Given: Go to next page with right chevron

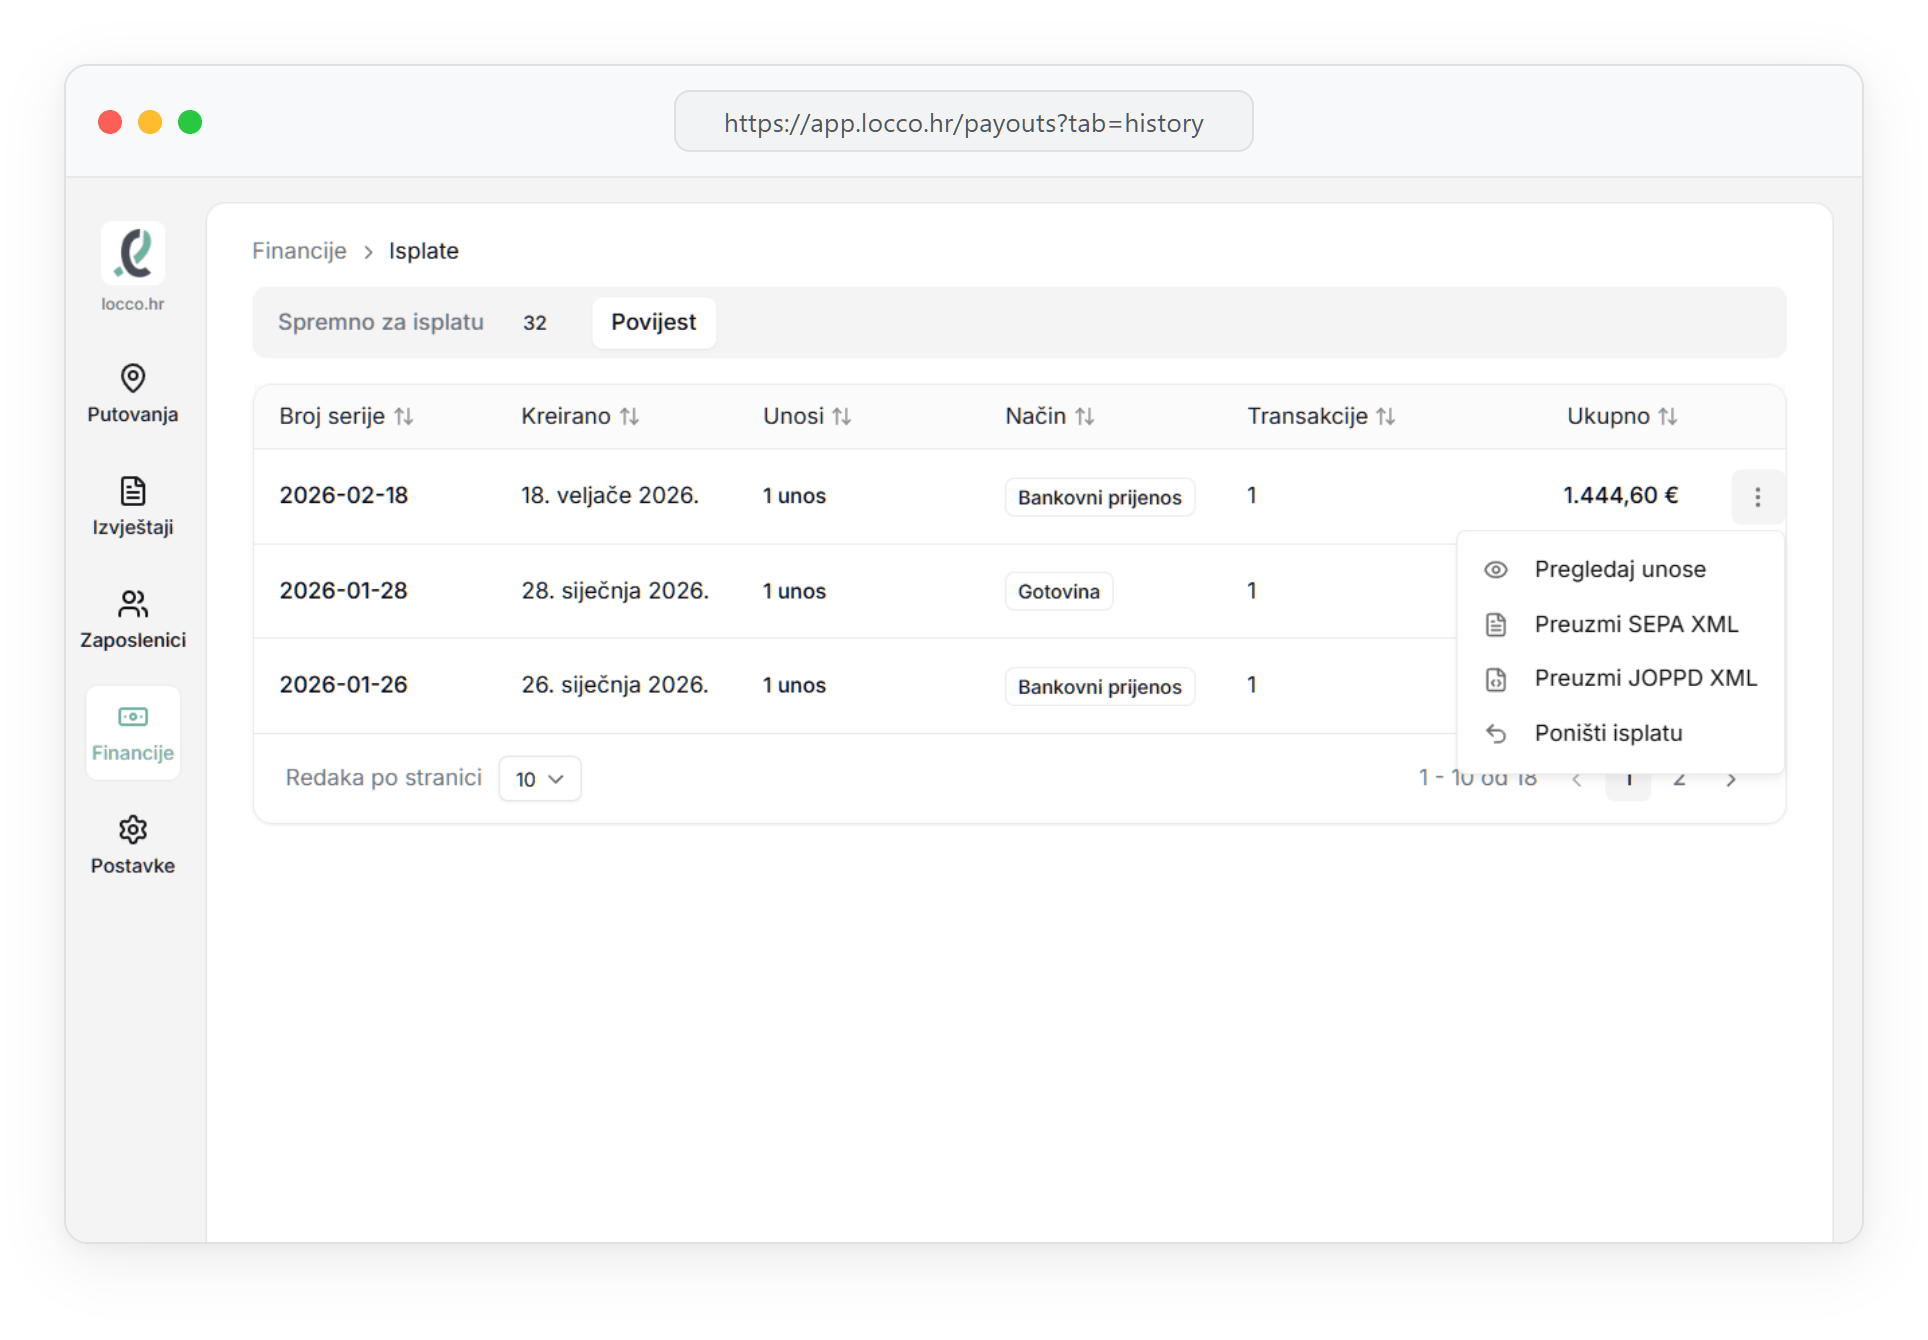Looking at the screenshot, I should [1731, 780].
